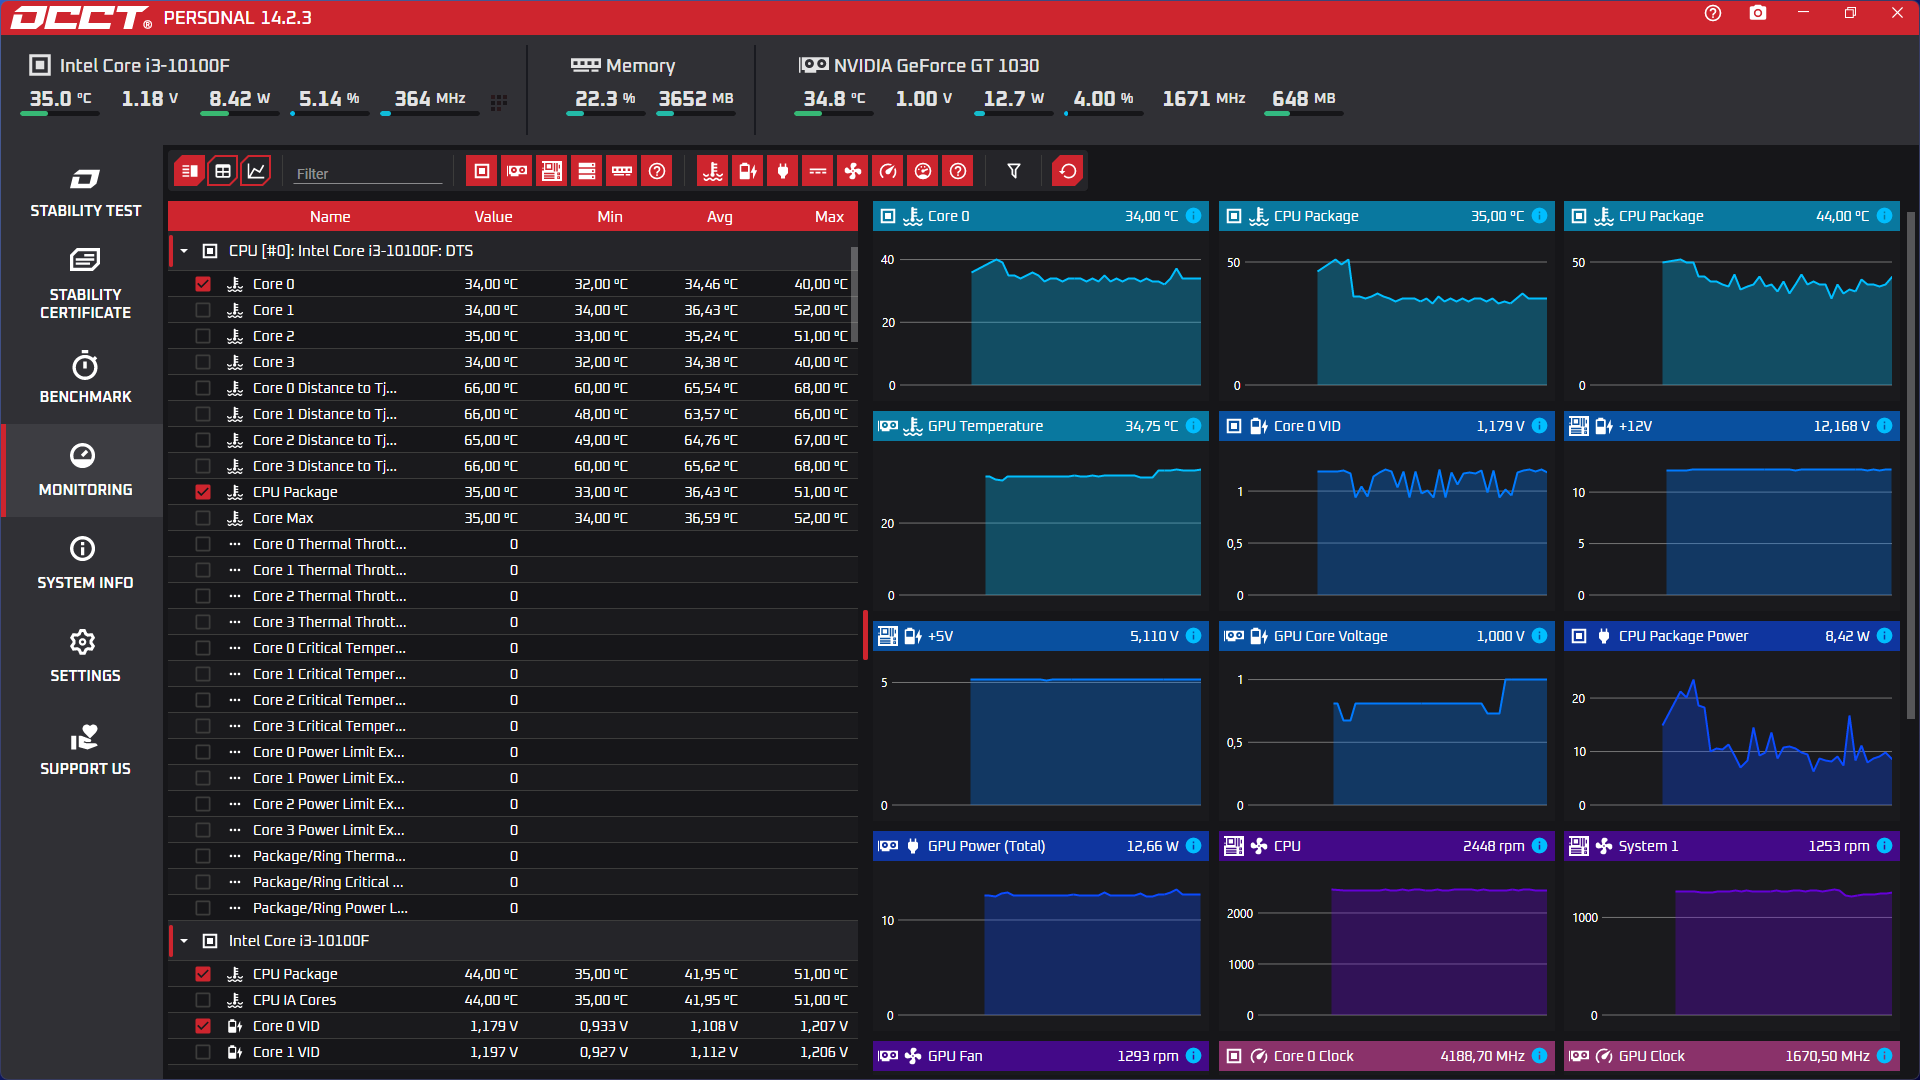Show info for GPU Core Voltage graph
The image size is (1920, 1080).
click(1540, 636)
